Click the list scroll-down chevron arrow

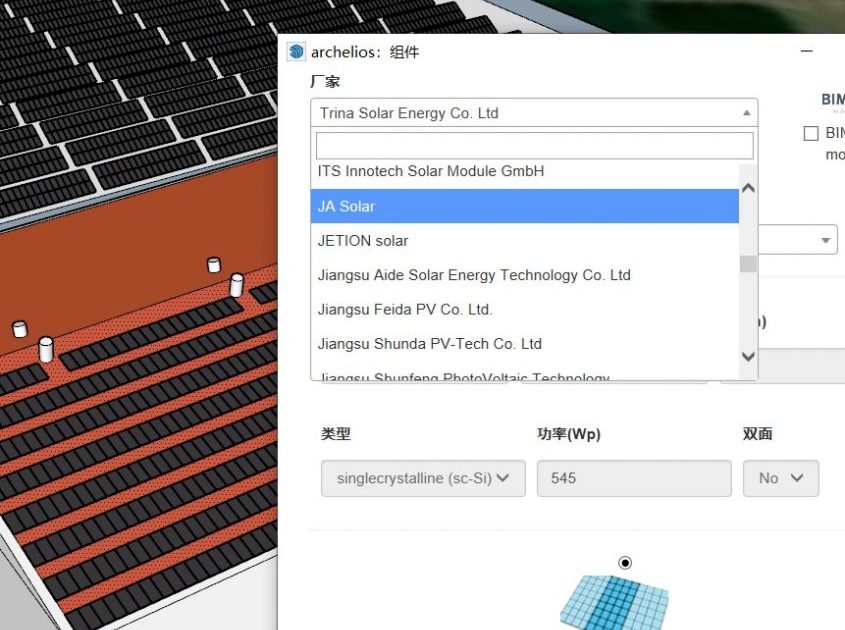click(748, 356)
